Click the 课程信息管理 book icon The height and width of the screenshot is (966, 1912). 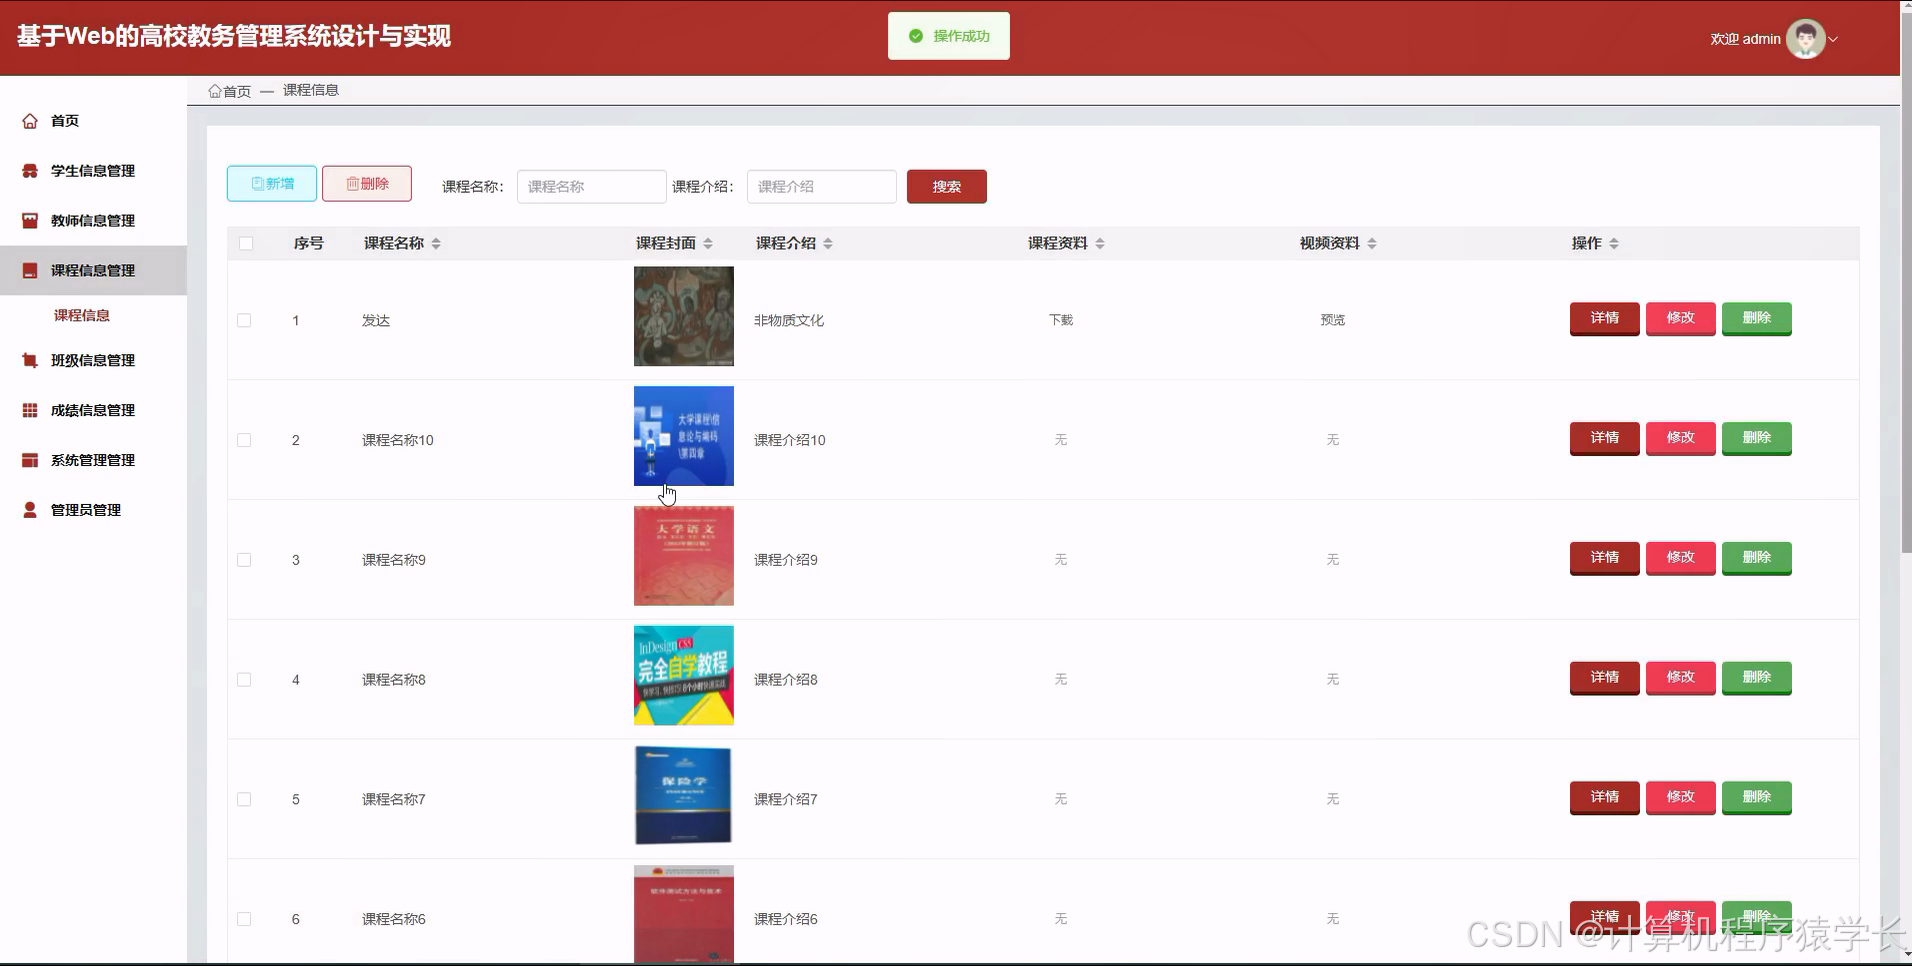[30, 270]
